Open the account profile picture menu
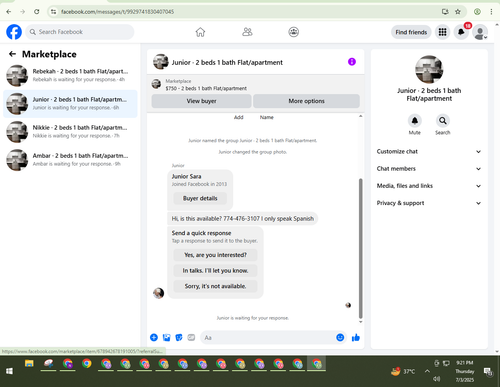 tap(480, 32)
